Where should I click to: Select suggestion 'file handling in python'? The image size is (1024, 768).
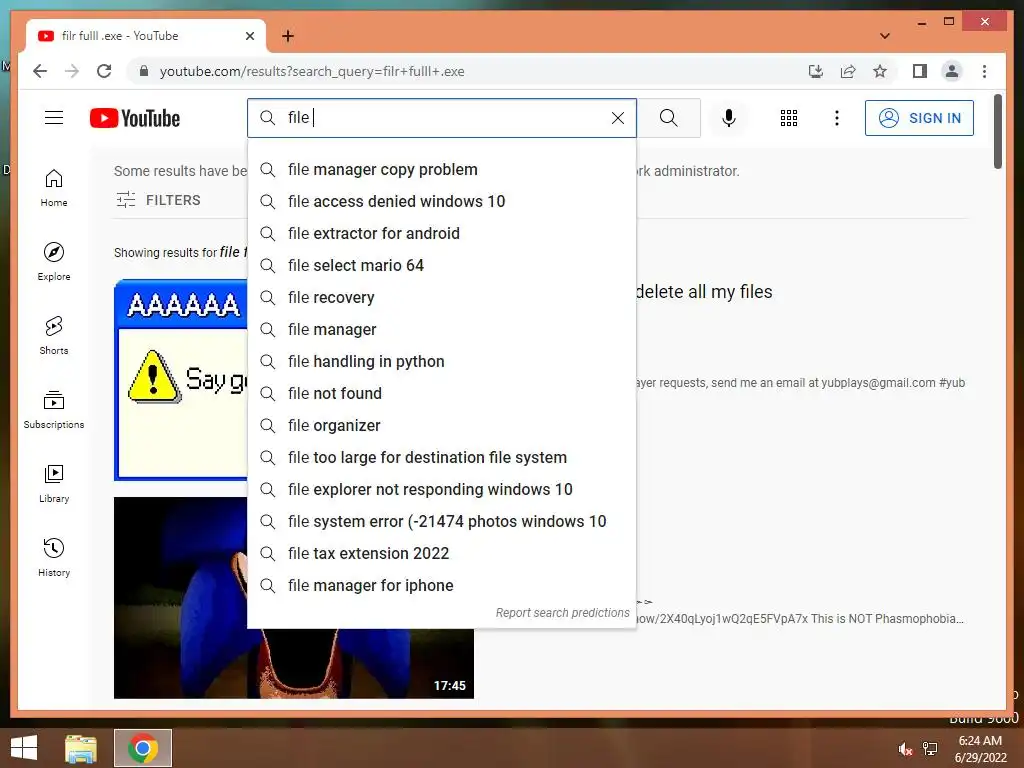point(441,362)
